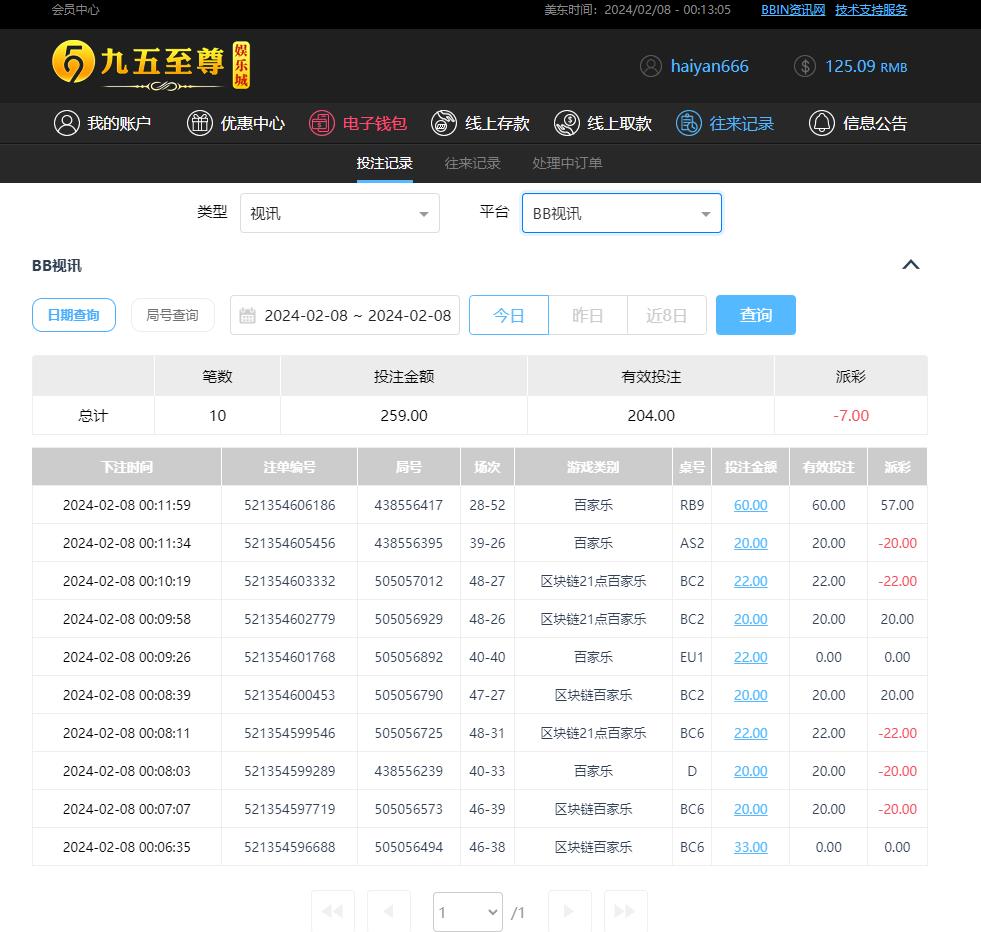Open the 平台 dropdown showing BB视讯
Screen dimensions: 981x932
tap(621, 213)
